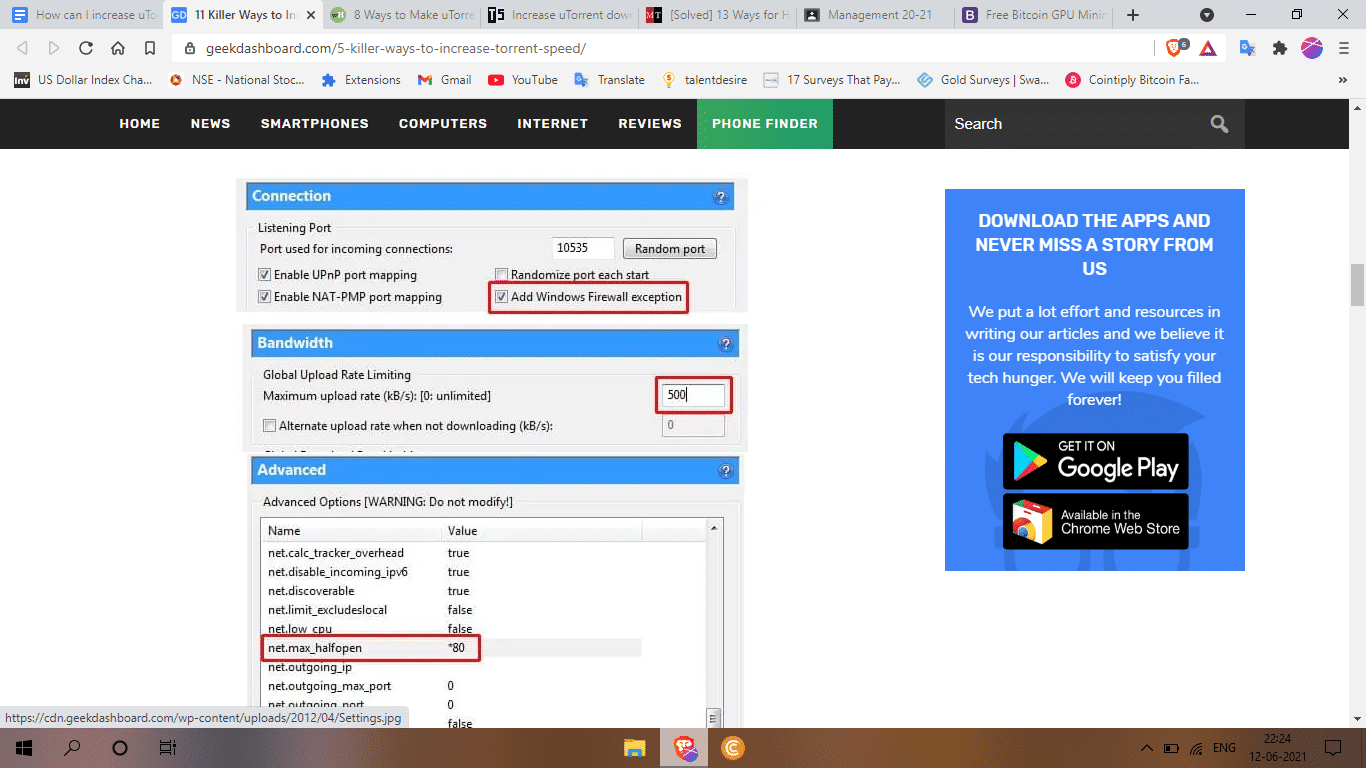Open a new browser tab
Image resolution: width=1366 pixels, height=768 pixels.
tap(1133, 15)
